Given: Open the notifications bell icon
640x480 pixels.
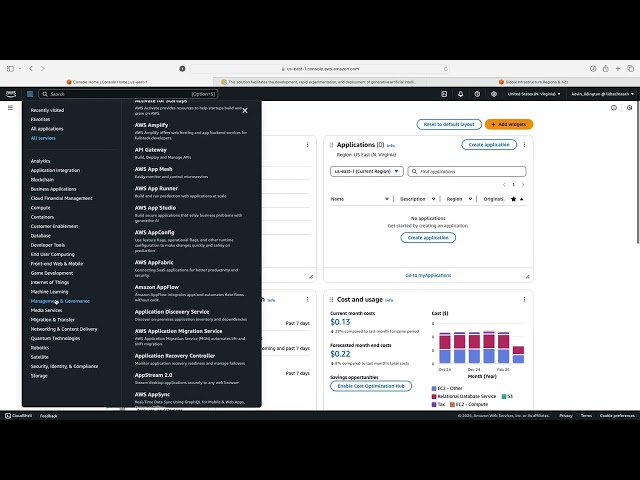Looking at the screenshot, I should 460,94.
